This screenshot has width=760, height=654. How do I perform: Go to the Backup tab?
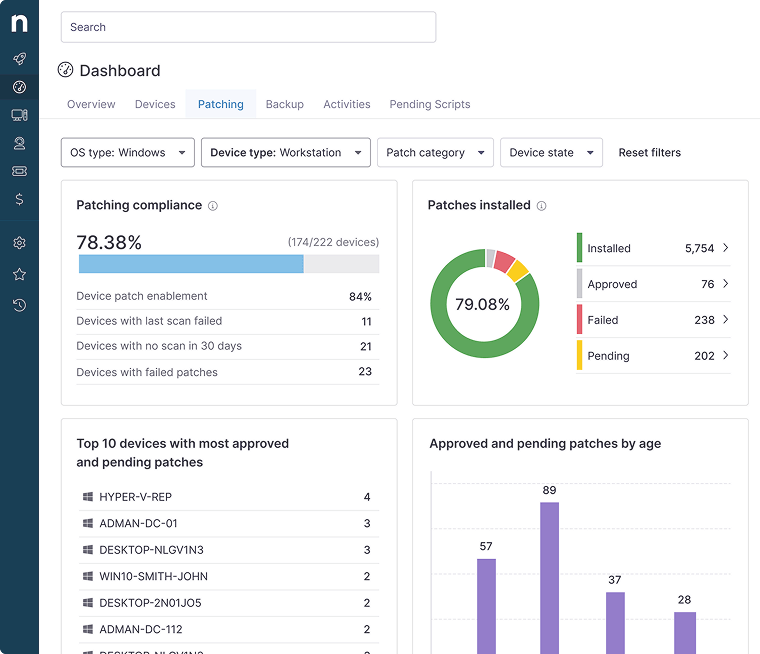coord(285,104)
